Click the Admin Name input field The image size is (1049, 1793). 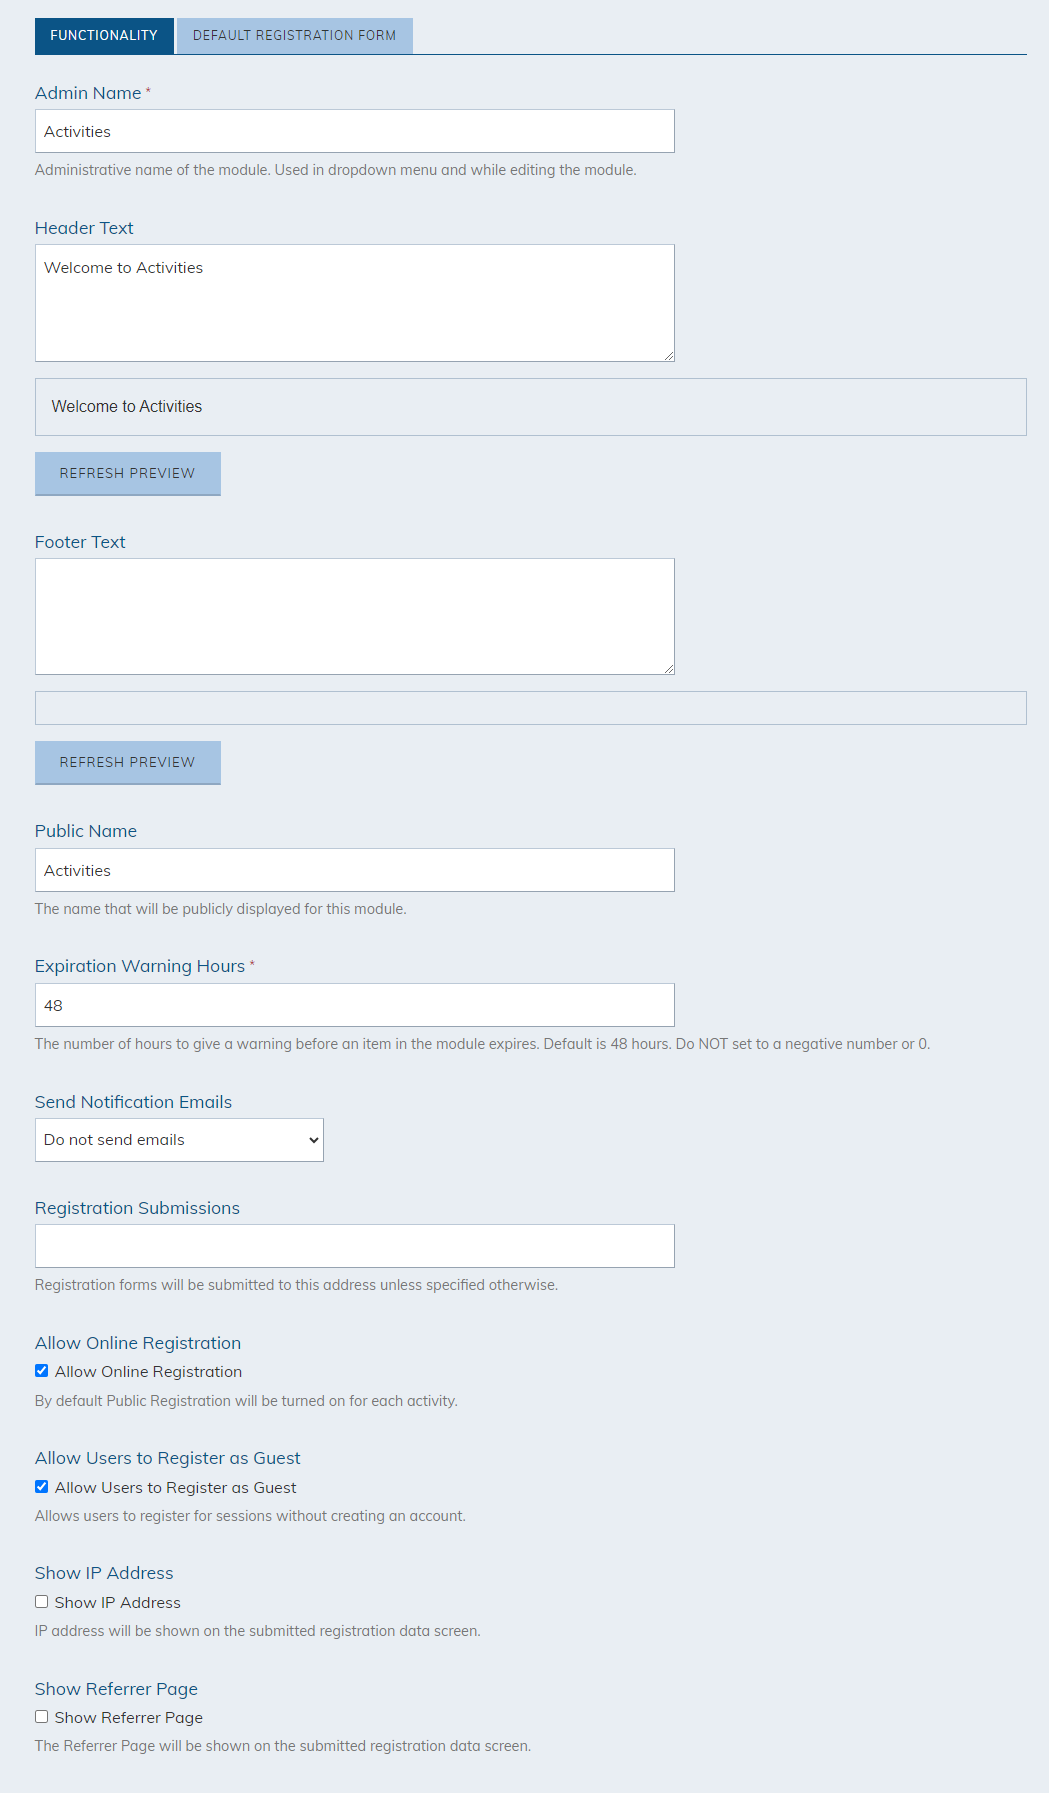tap(355, 131)
